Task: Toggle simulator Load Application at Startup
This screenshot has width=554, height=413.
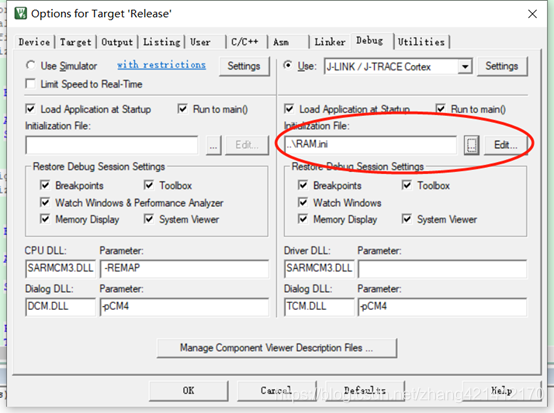Action: 31,109
